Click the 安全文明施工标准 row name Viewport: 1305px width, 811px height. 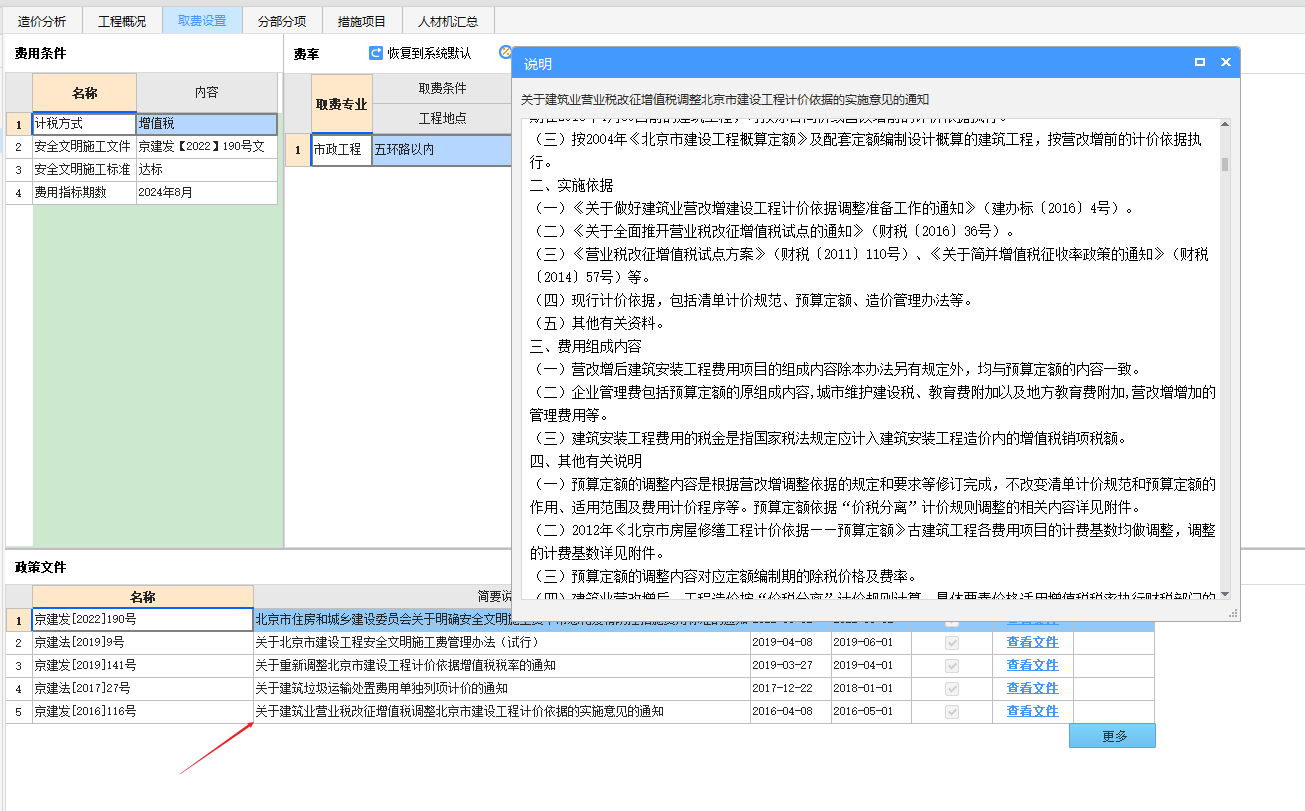(x=84, y=170)
